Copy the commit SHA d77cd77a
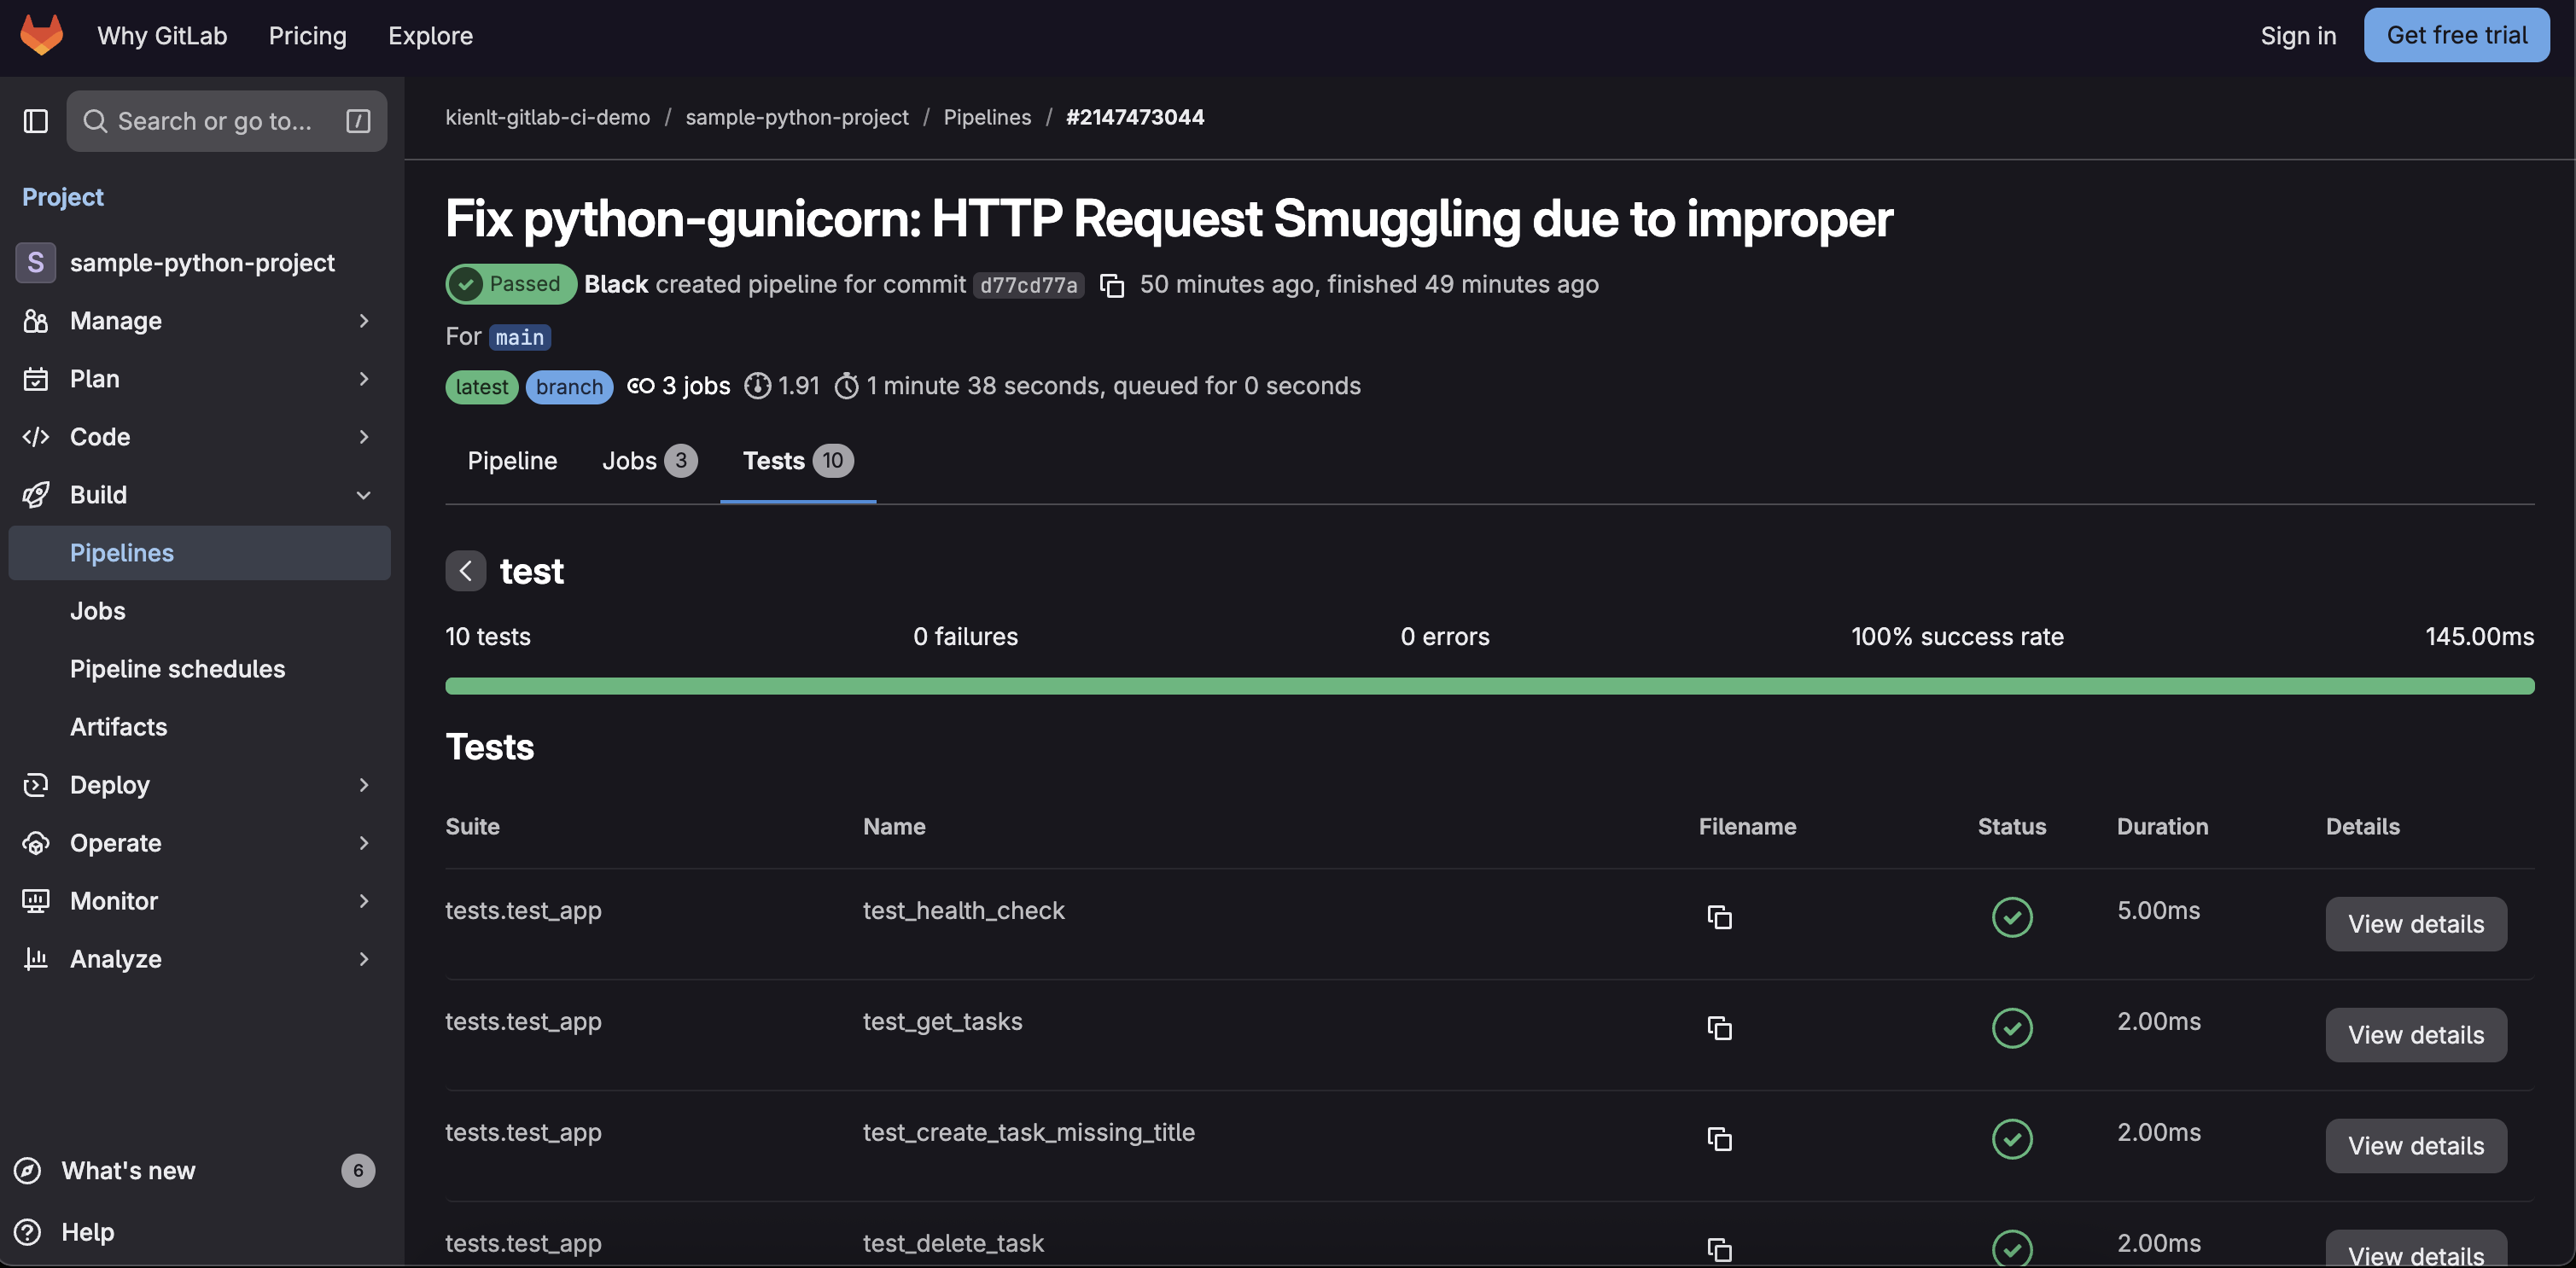Screen dimensions: 2576x1268 pos(1112,284)
